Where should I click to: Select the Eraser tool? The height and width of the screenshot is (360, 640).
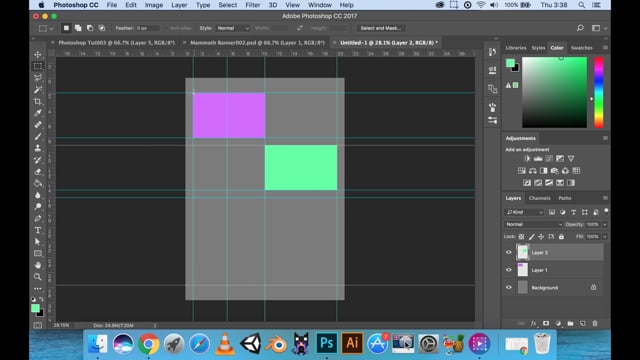tap(38, 171)
